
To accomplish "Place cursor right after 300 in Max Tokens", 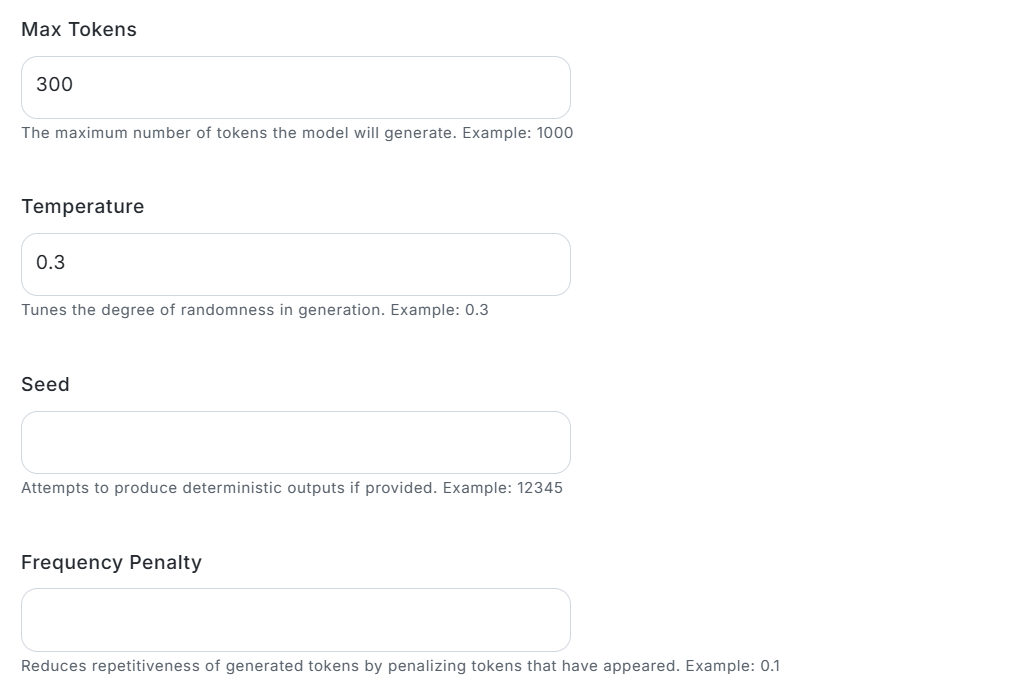I will click(x=74, y=84).
